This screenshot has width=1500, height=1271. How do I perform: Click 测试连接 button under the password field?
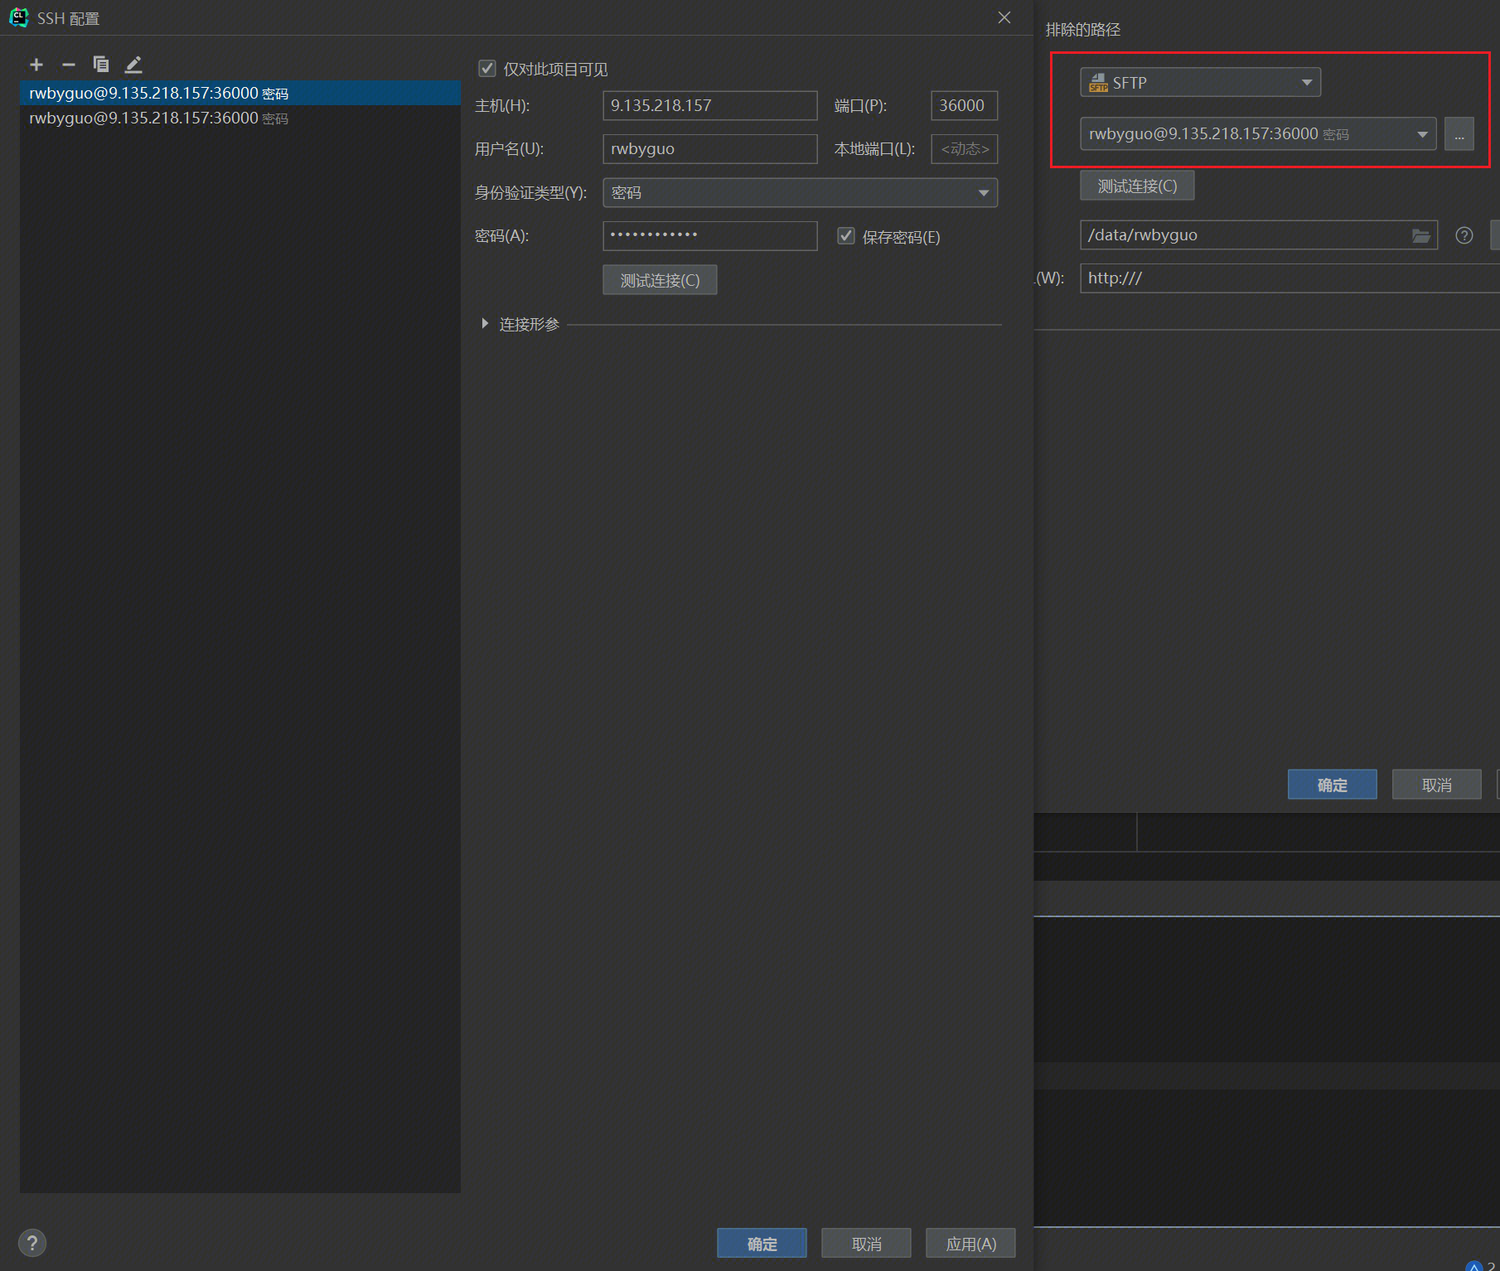[659, 281]
